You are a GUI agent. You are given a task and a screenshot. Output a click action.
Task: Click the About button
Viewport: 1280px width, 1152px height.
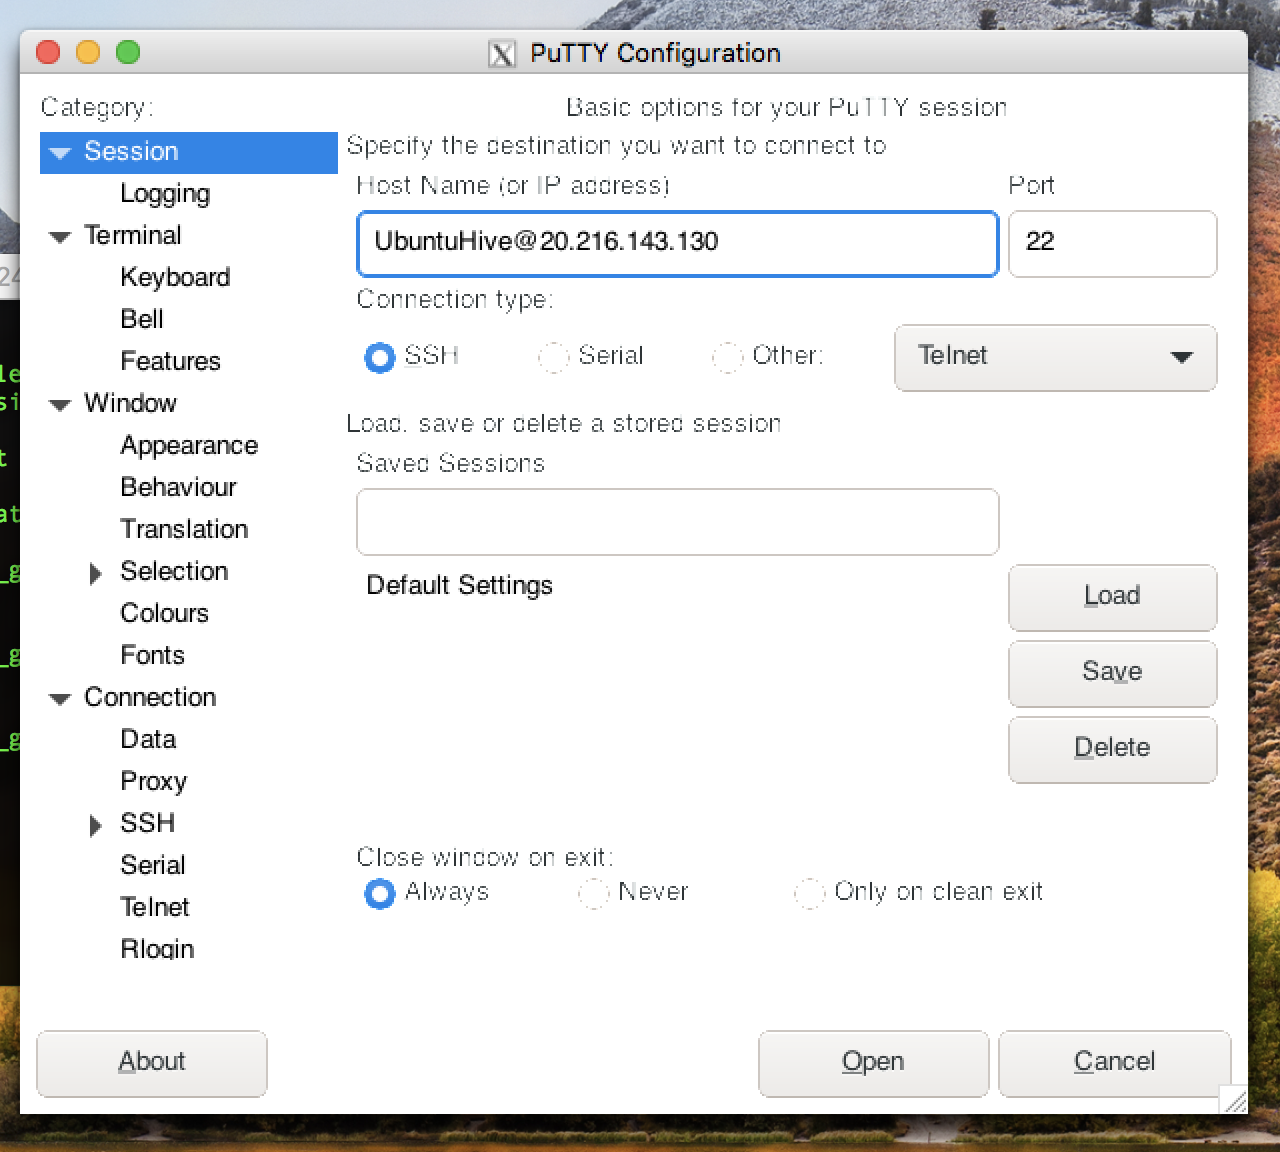pyautogui.click(x=152, y=1063)
